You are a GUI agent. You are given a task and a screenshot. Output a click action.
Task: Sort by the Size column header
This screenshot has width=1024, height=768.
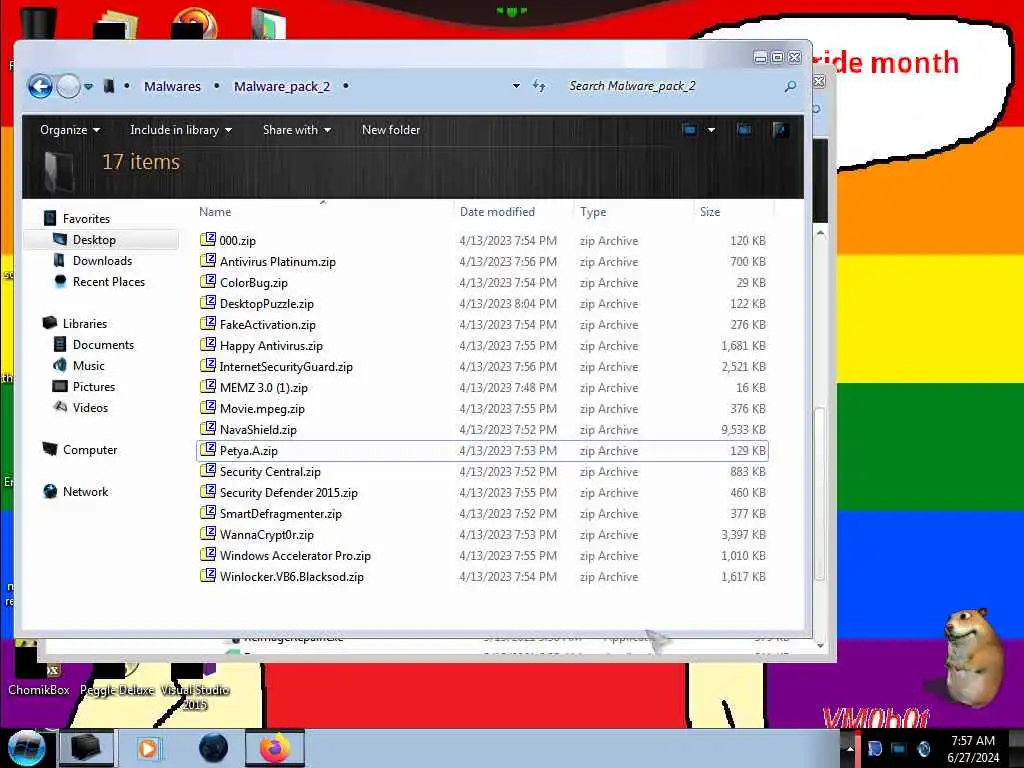pos(710,212)
